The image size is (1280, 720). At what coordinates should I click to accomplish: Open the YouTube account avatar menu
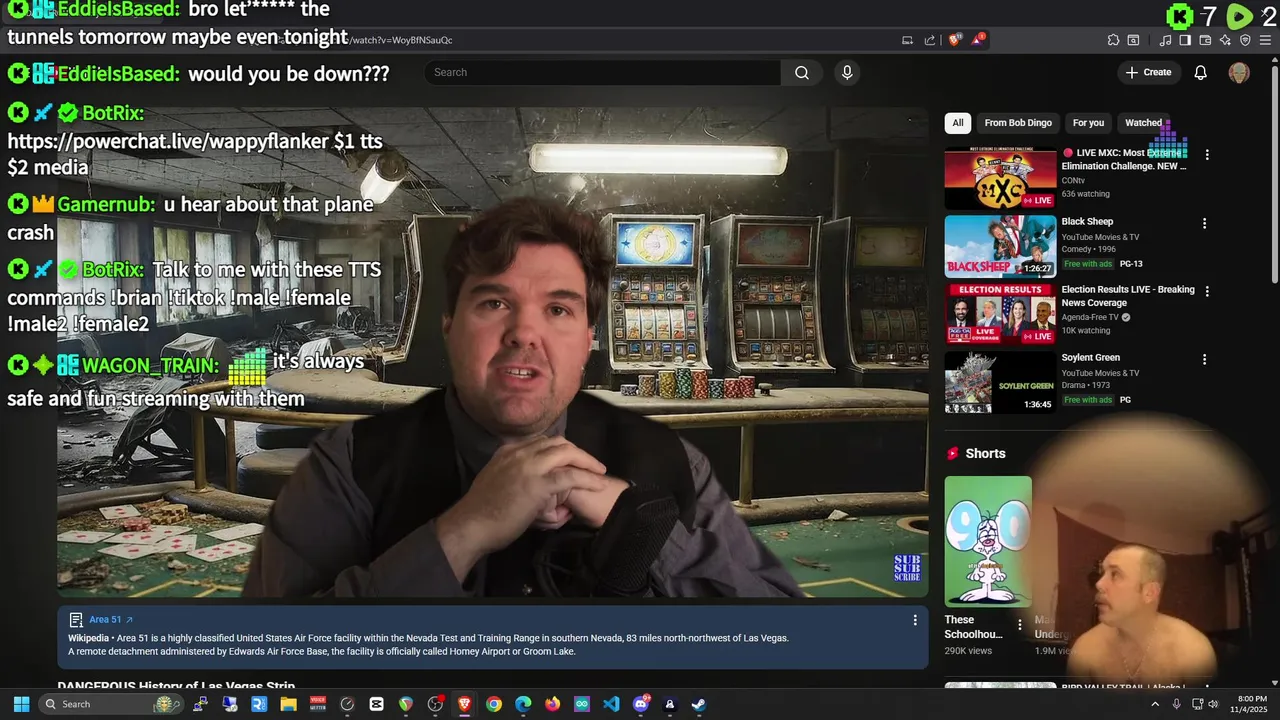[1239, 72]
